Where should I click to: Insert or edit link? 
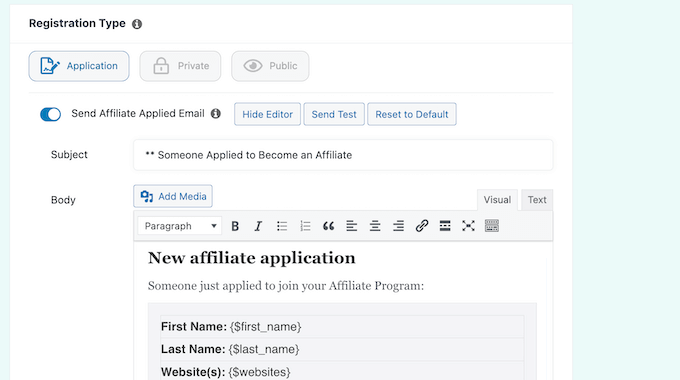[422, 226]
